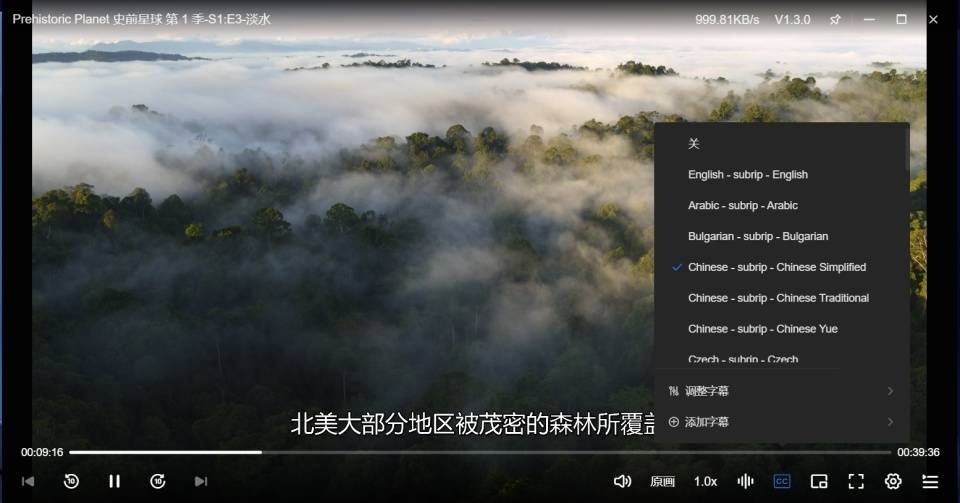Turn subtitles off with 关
Screen dimensions: 960x503
point(694,144)
